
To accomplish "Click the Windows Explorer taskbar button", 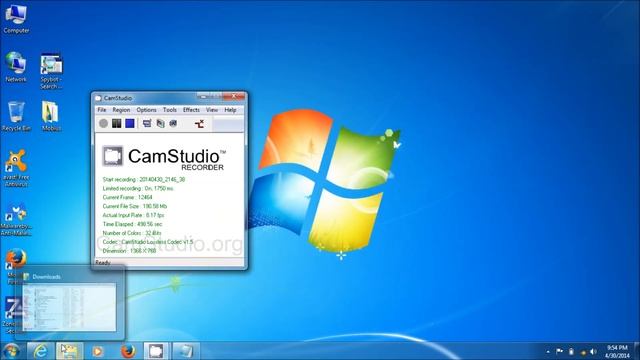I will [69, 351].
